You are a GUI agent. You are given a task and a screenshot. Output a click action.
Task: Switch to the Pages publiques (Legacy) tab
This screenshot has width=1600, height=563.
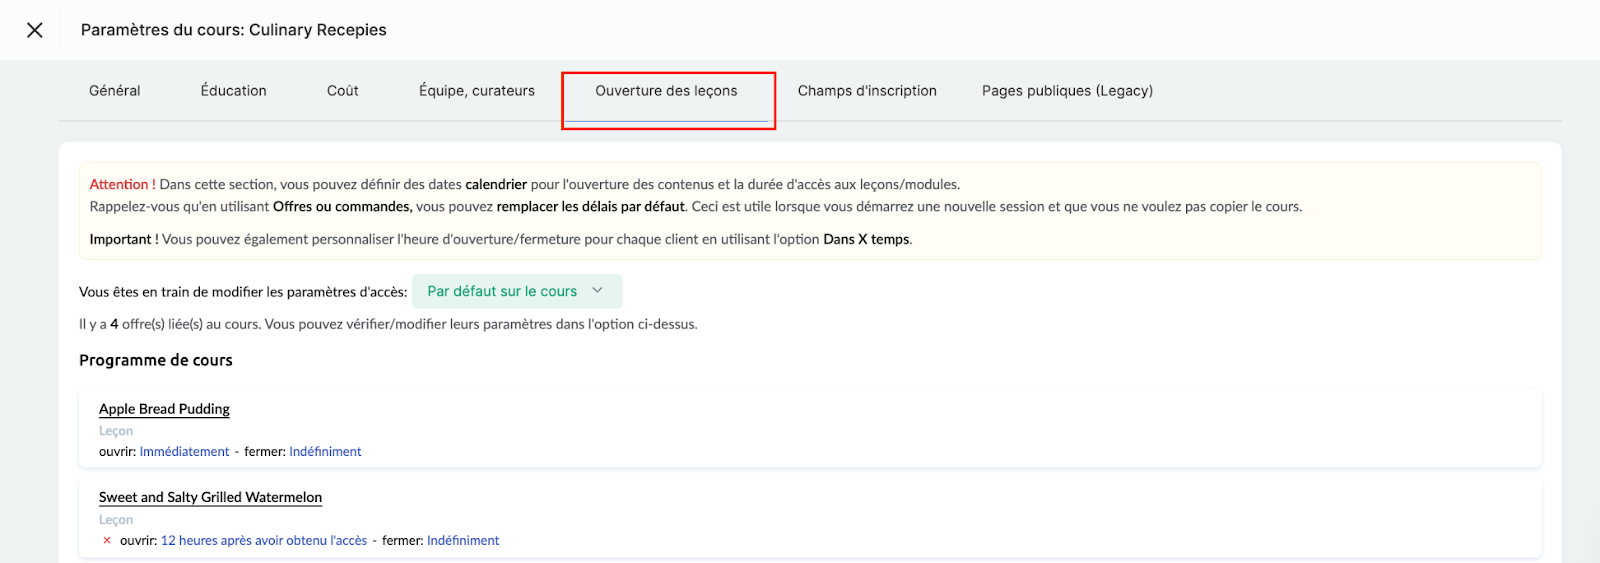tap(1067, 91)
